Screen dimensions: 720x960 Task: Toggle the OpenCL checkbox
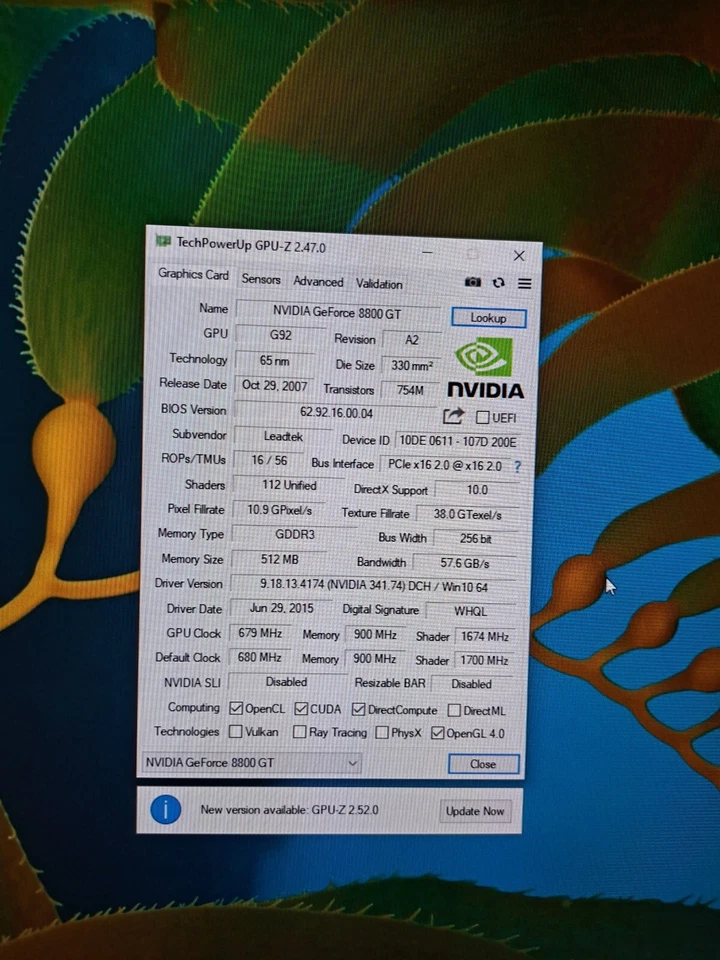pos(236,708)
